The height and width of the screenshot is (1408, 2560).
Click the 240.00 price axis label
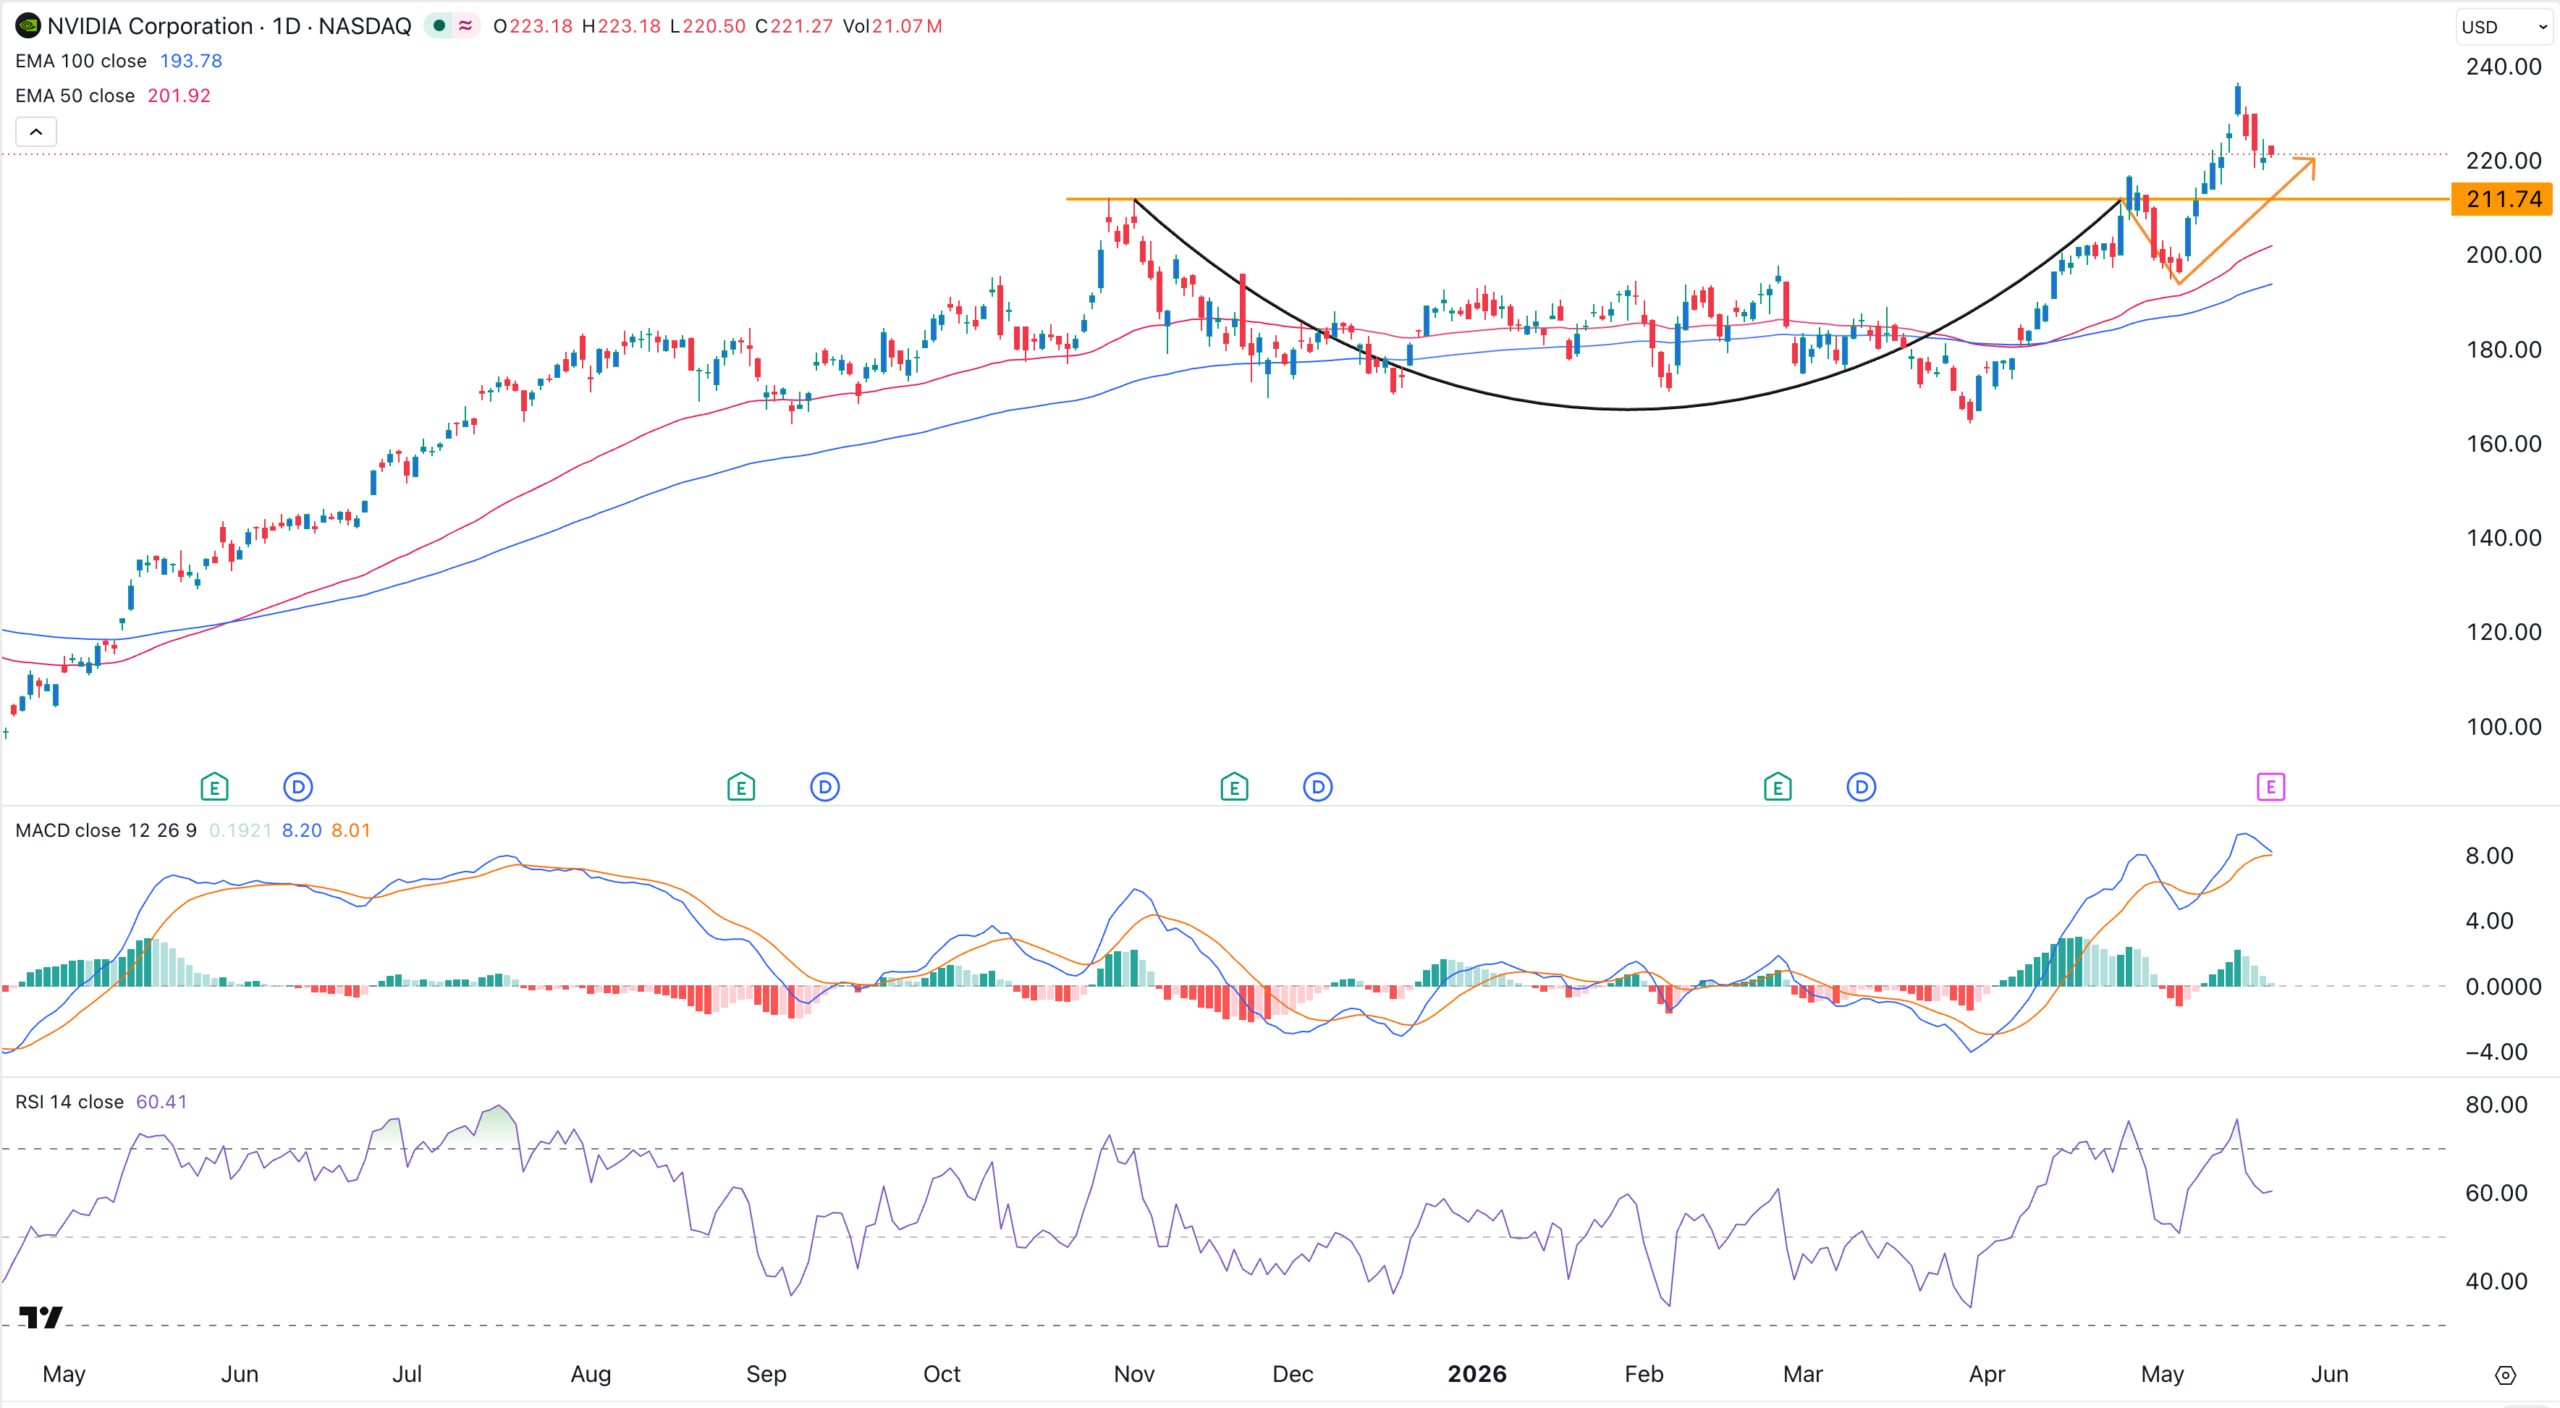click(2503, 67)
